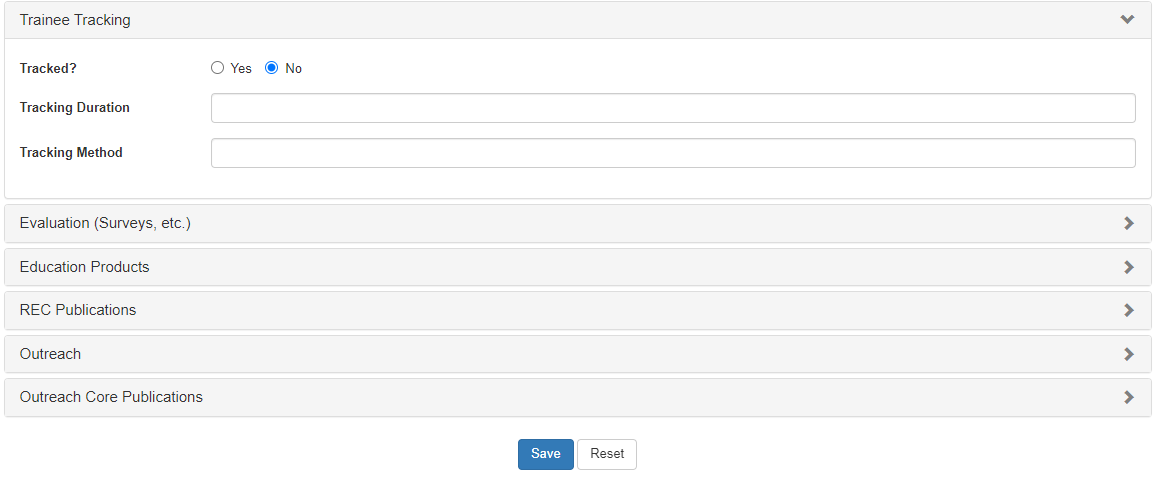Click into the Tracking Method input

[673, 153]
